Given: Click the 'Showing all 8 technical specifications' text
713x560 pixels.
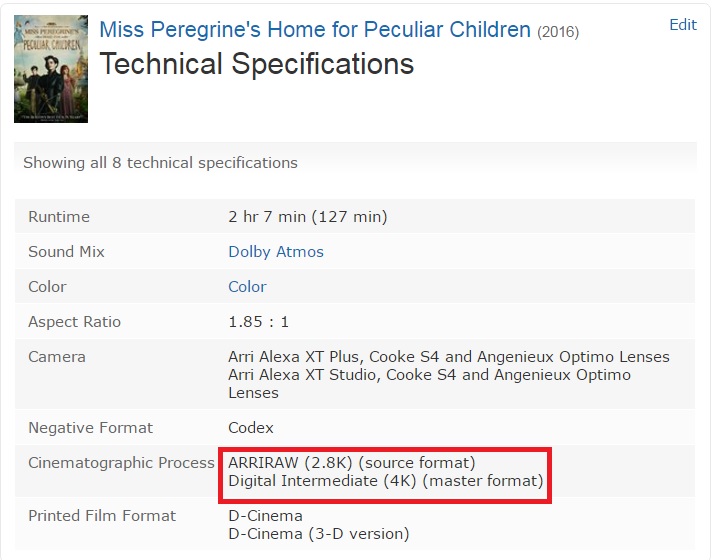Looking at the screenshot, I should [161, 162].
